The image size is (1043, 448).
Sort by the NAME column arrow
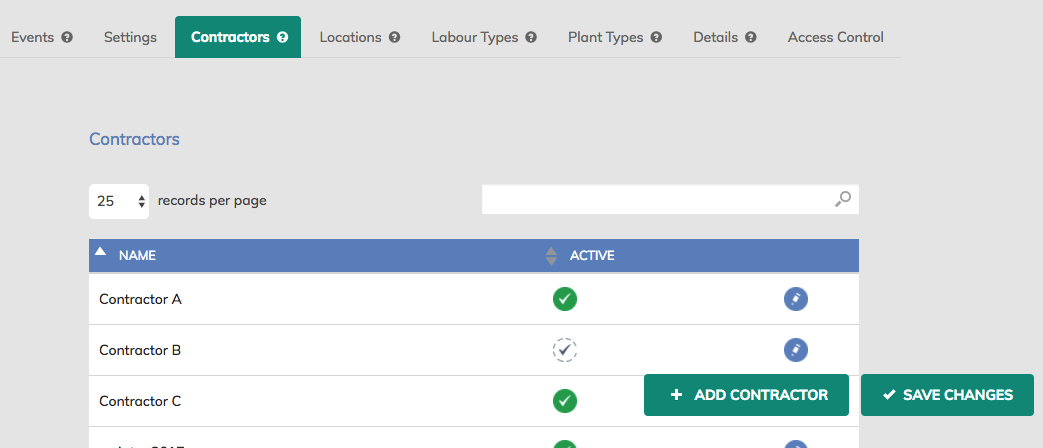pyautogui.click(x=100, y=251)
